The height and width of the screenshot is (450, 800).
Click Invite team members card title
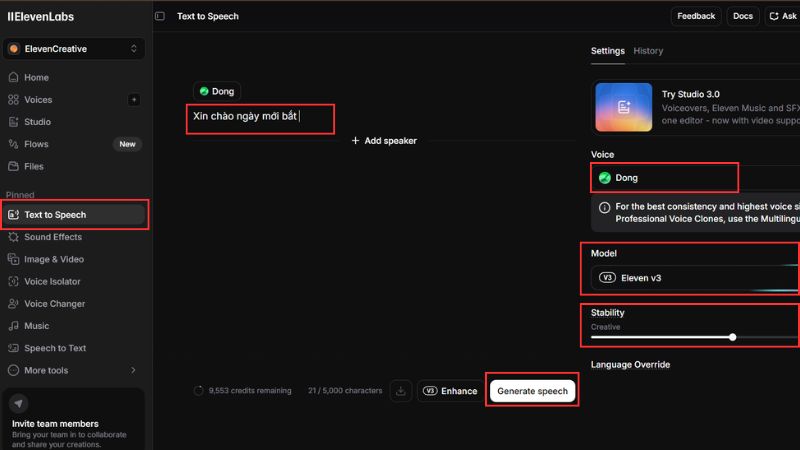[x=55, y=423]
